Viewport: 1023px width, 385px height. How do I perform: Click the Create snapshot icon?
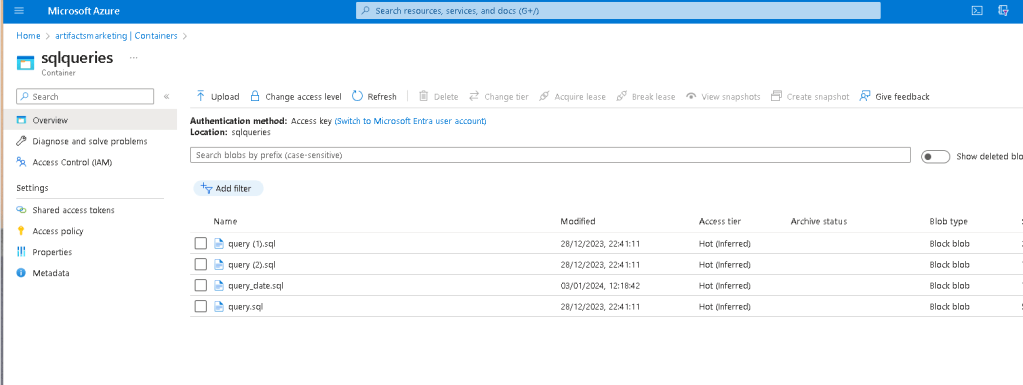click(776, 96)
